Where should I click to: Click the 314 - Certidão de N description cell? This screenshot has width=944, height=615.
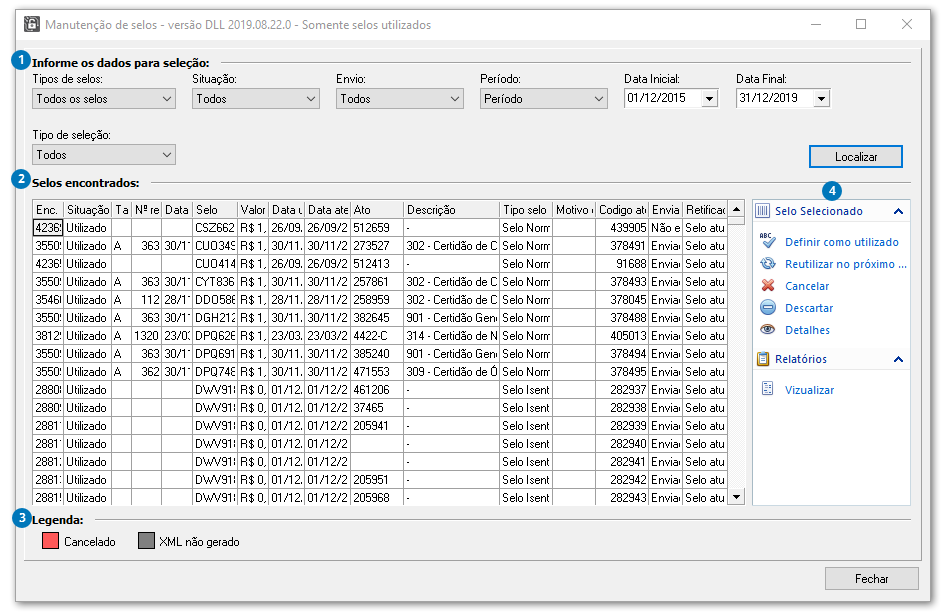click(452, 336)
